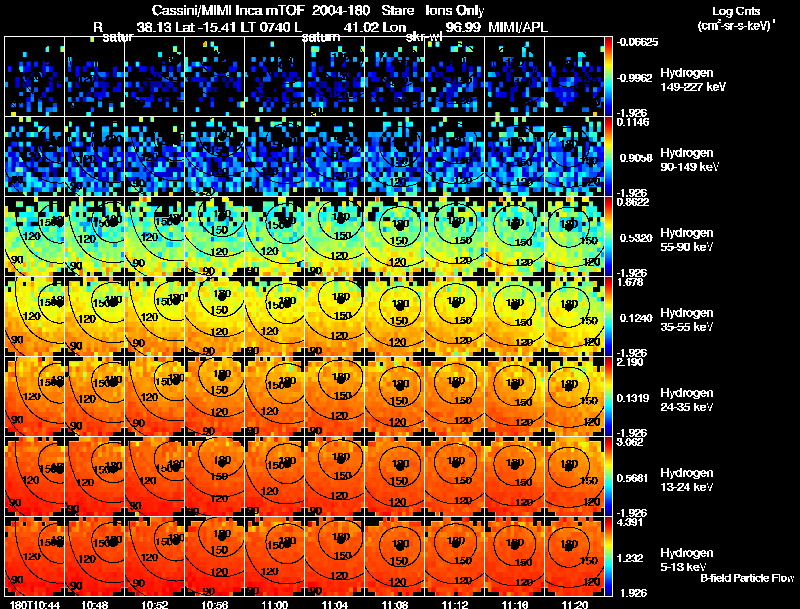
Task: Click the Hydrogen 55-90 keV label
Action: (x=687, y=240)
